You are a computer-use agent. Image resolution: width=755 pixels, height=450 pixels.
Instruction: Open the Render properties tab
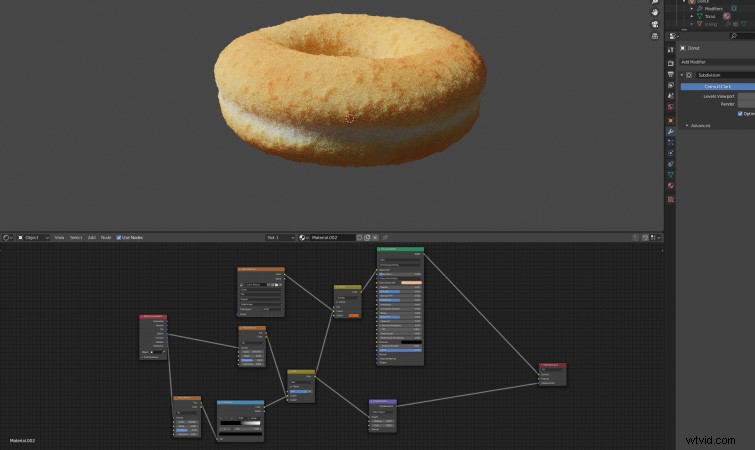670,64
